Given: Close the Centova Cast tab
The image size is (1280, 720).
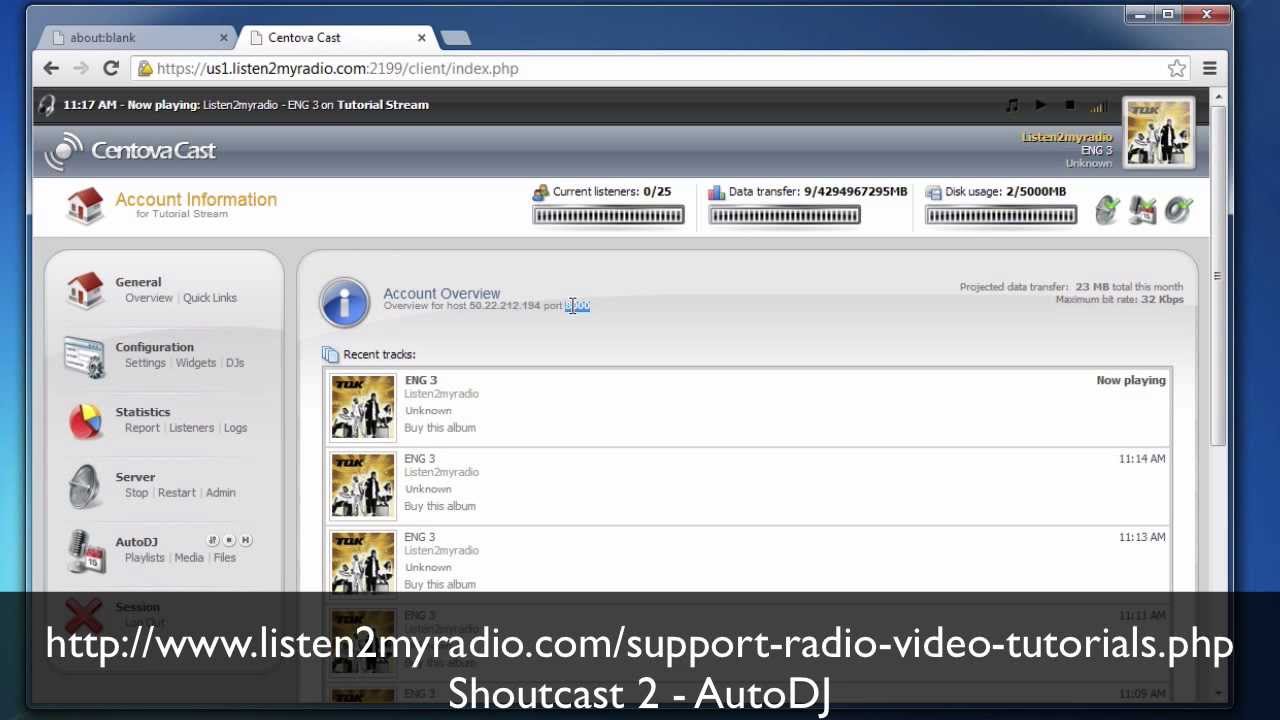Looking at the screenshot, I should (x=421, y=38).
